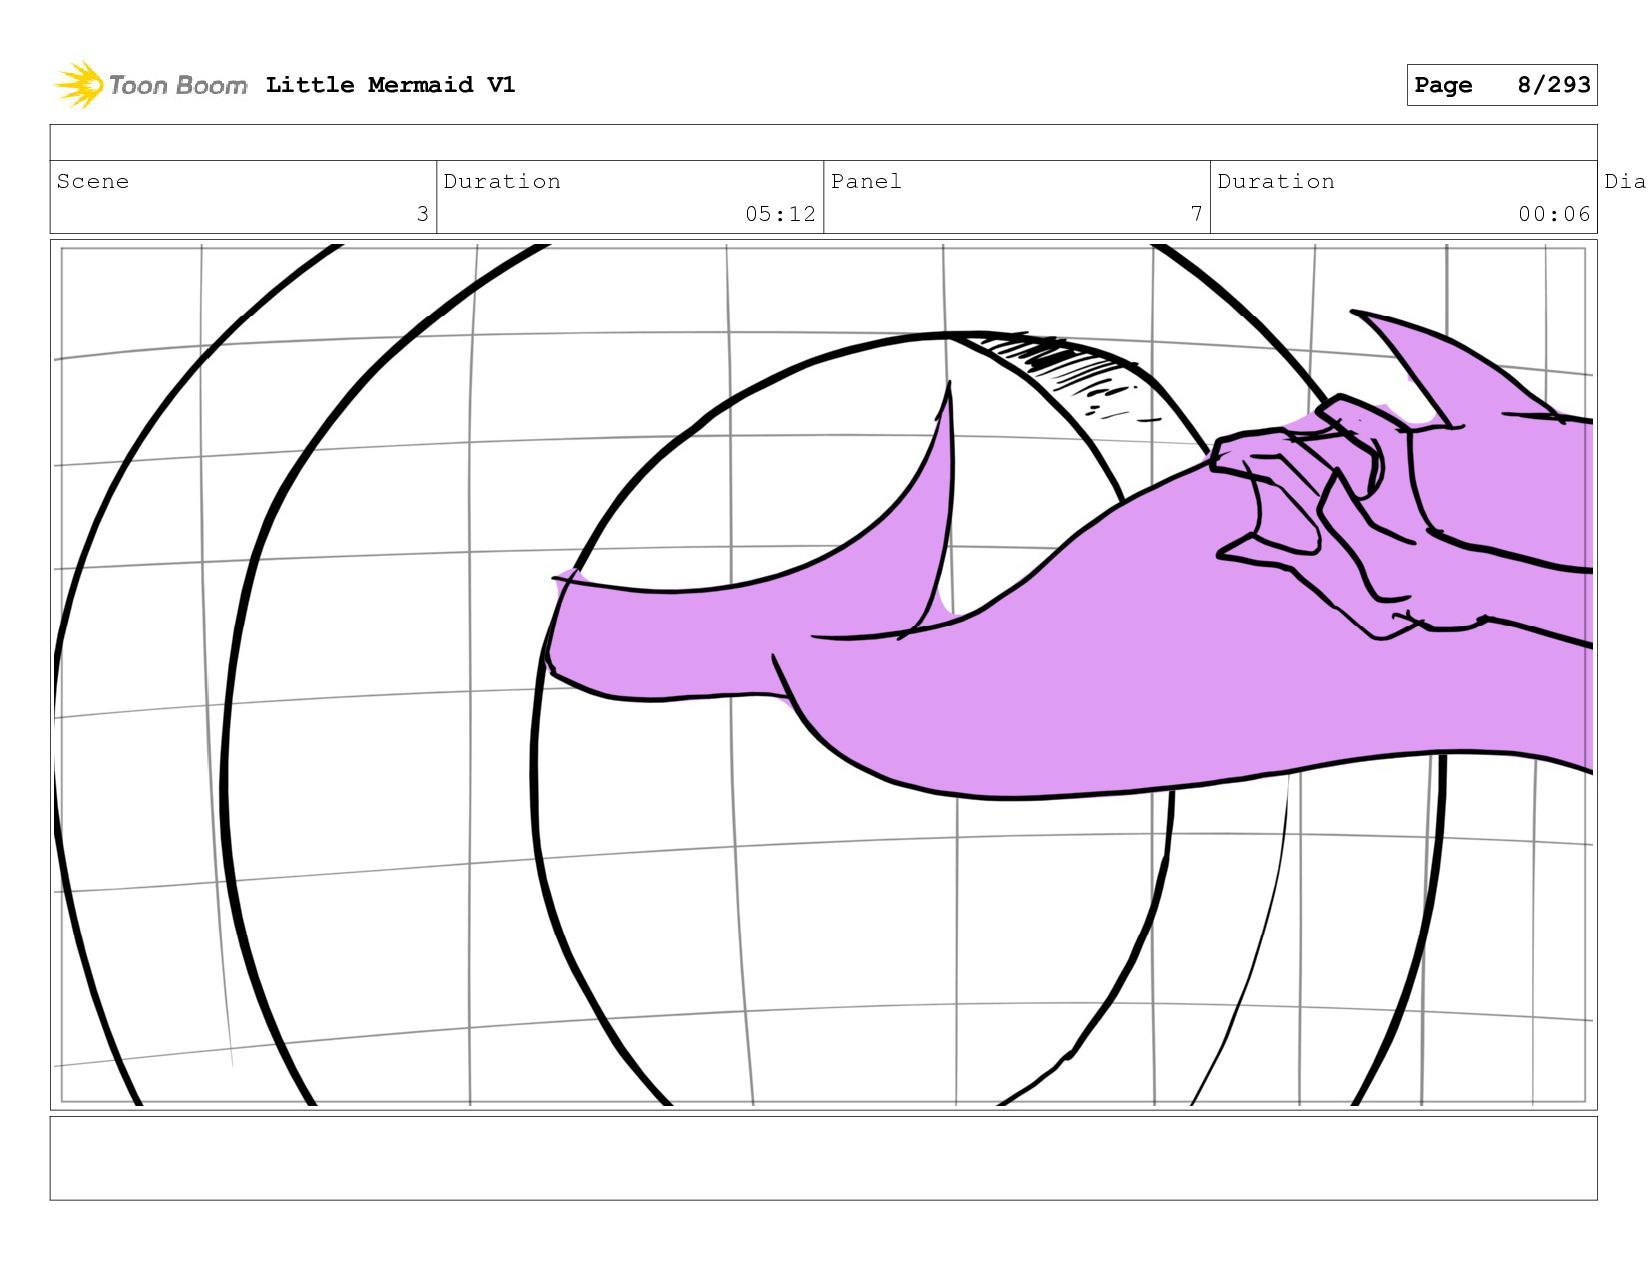Click the scene duration value '05:12'

[x=780, y=214]
